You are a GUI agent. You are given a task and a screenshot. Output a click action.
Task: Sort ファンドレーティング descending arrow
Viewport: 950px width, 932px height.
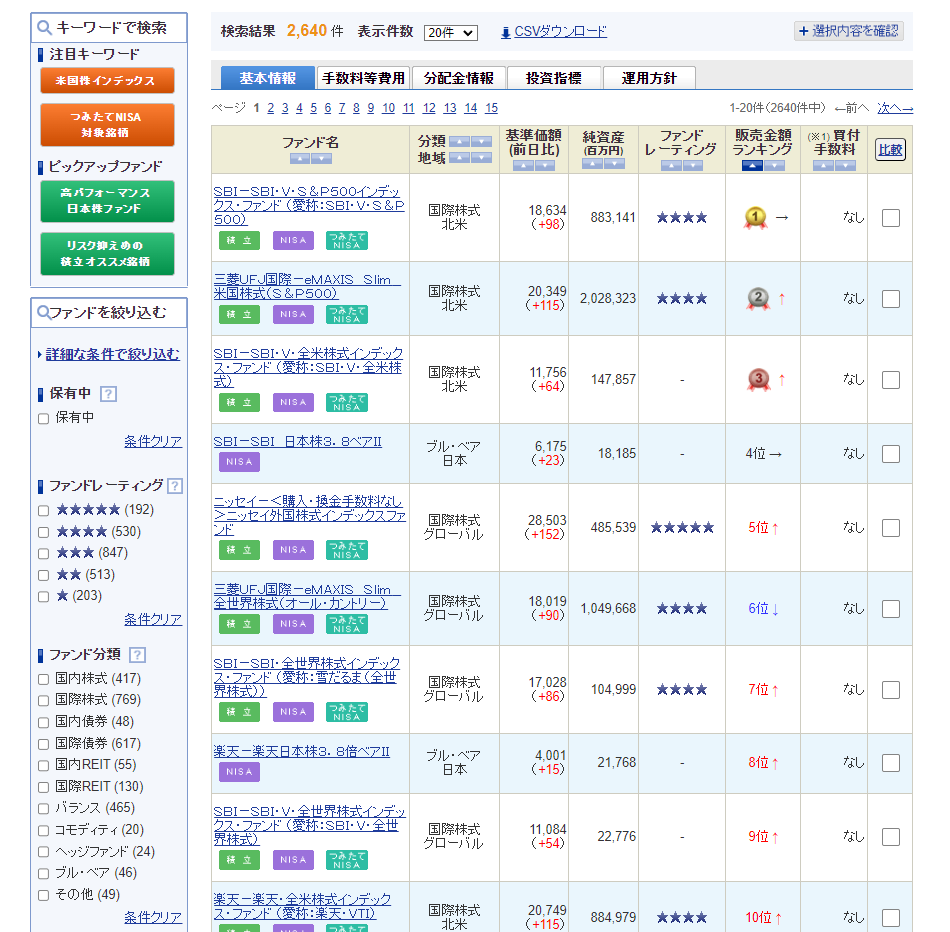693,165
